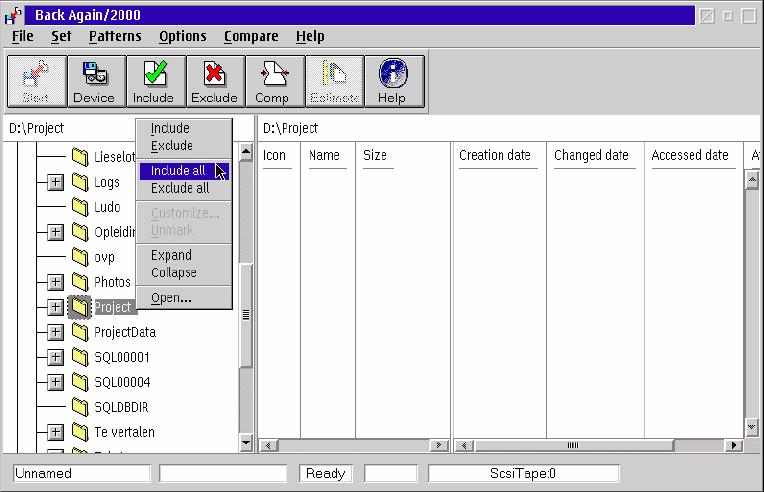Click the Comp compare toolbar button
764x492 pixels.
tap(275, 81)
